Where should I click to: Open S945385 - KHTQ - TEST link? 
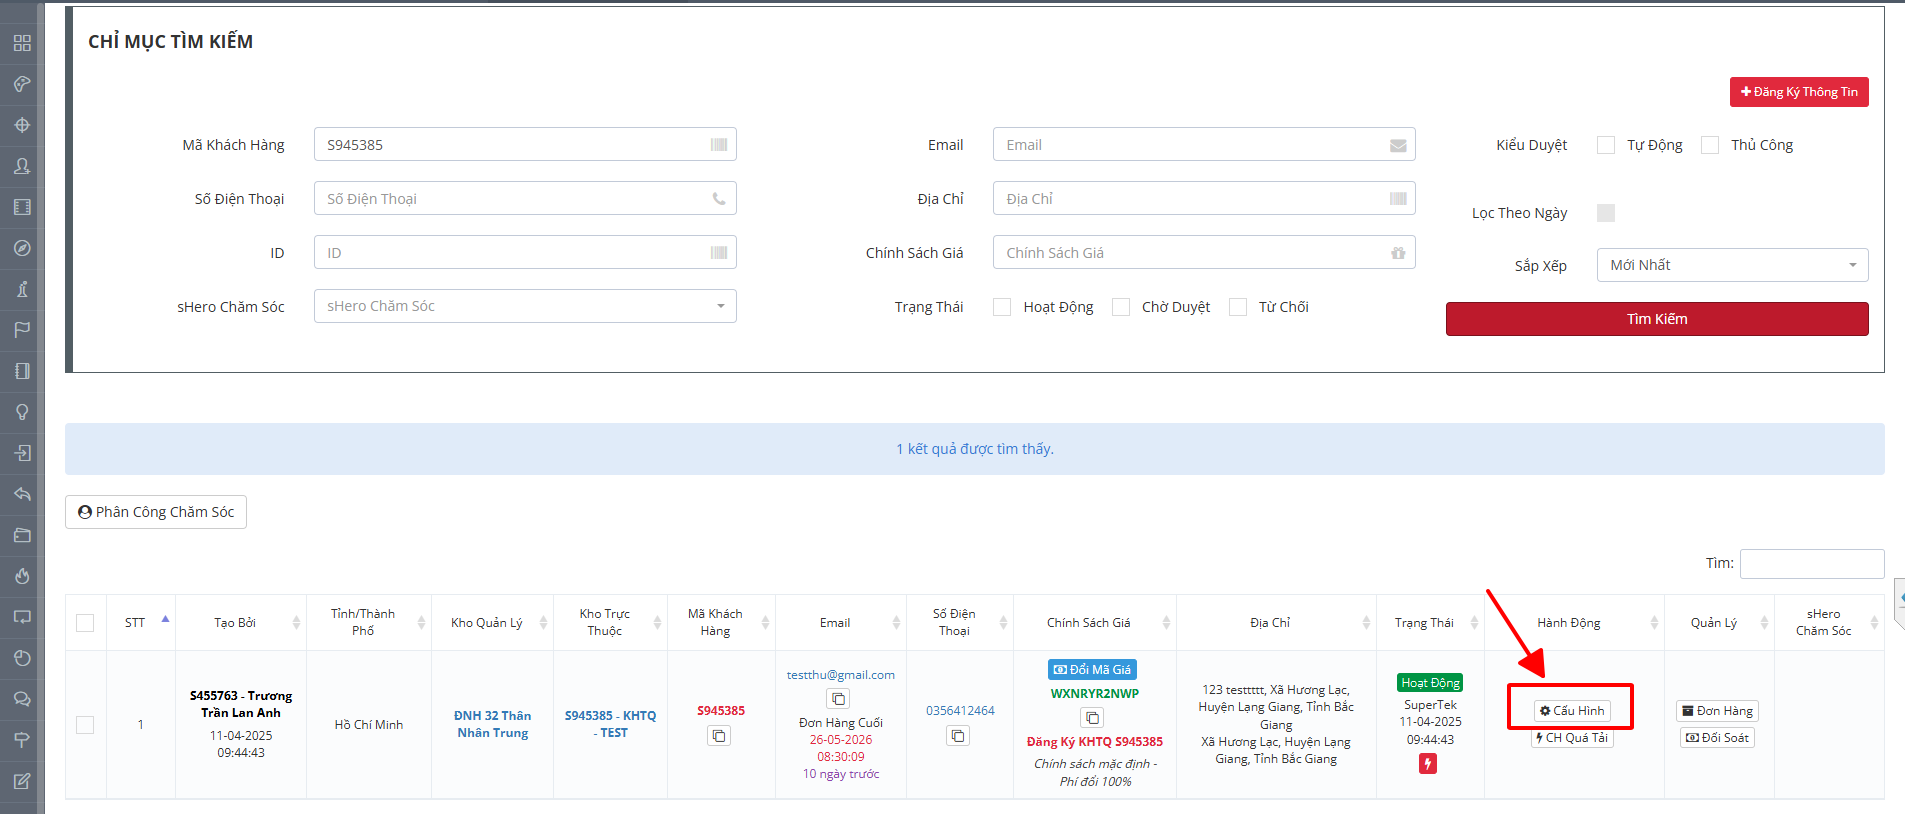coord(610,724)
